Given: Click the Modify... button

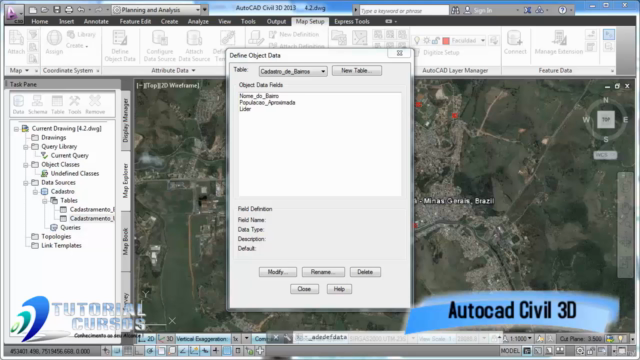Looking at the screenshot, I should 278,272.
